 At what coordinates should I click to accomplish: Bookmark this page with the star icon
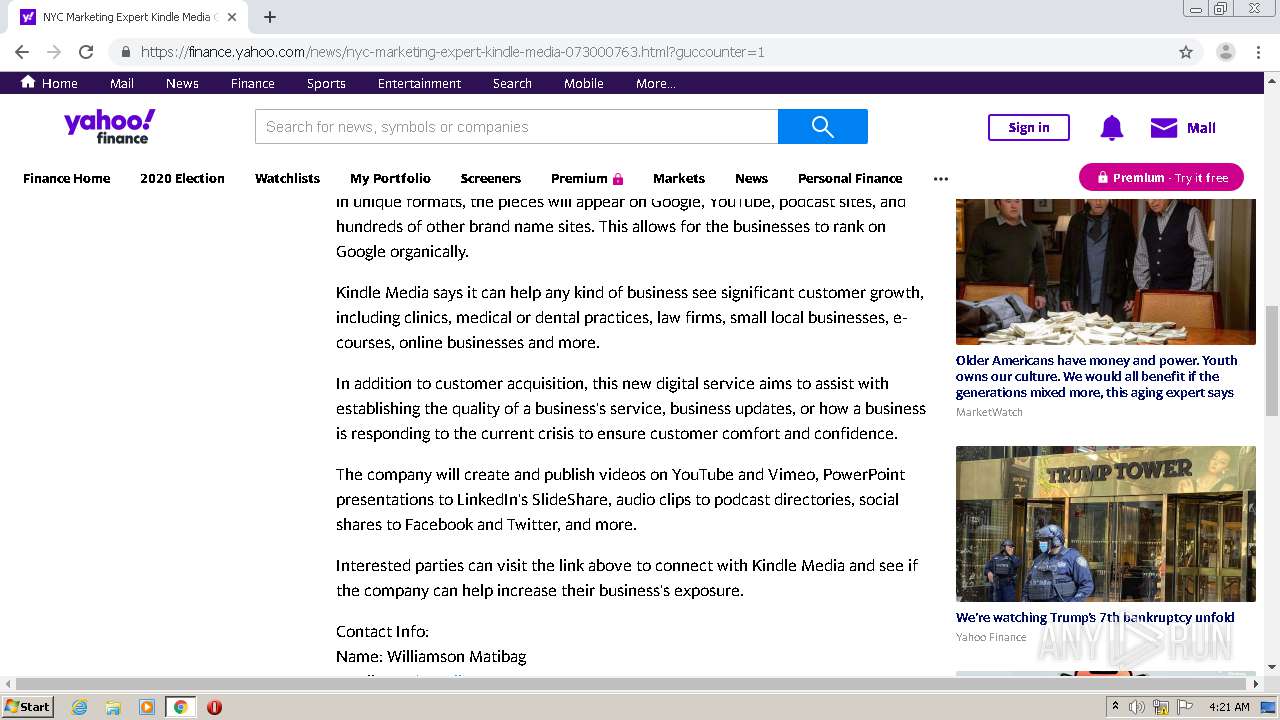1186,52
